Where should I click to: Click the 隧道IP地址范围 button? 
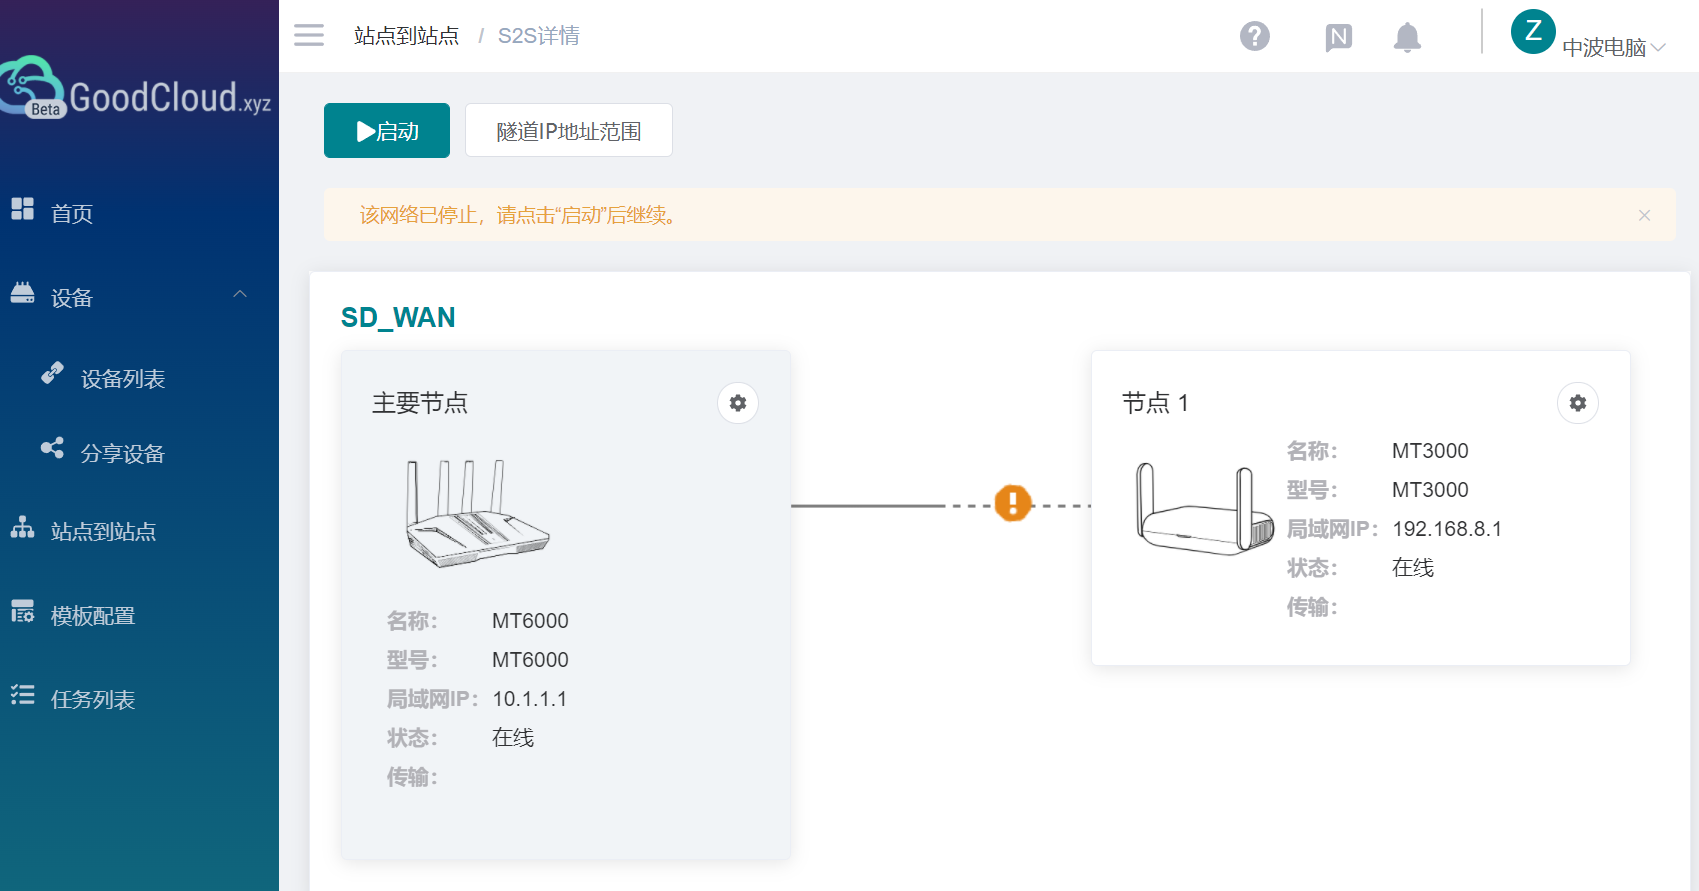(x=568, y=131)
